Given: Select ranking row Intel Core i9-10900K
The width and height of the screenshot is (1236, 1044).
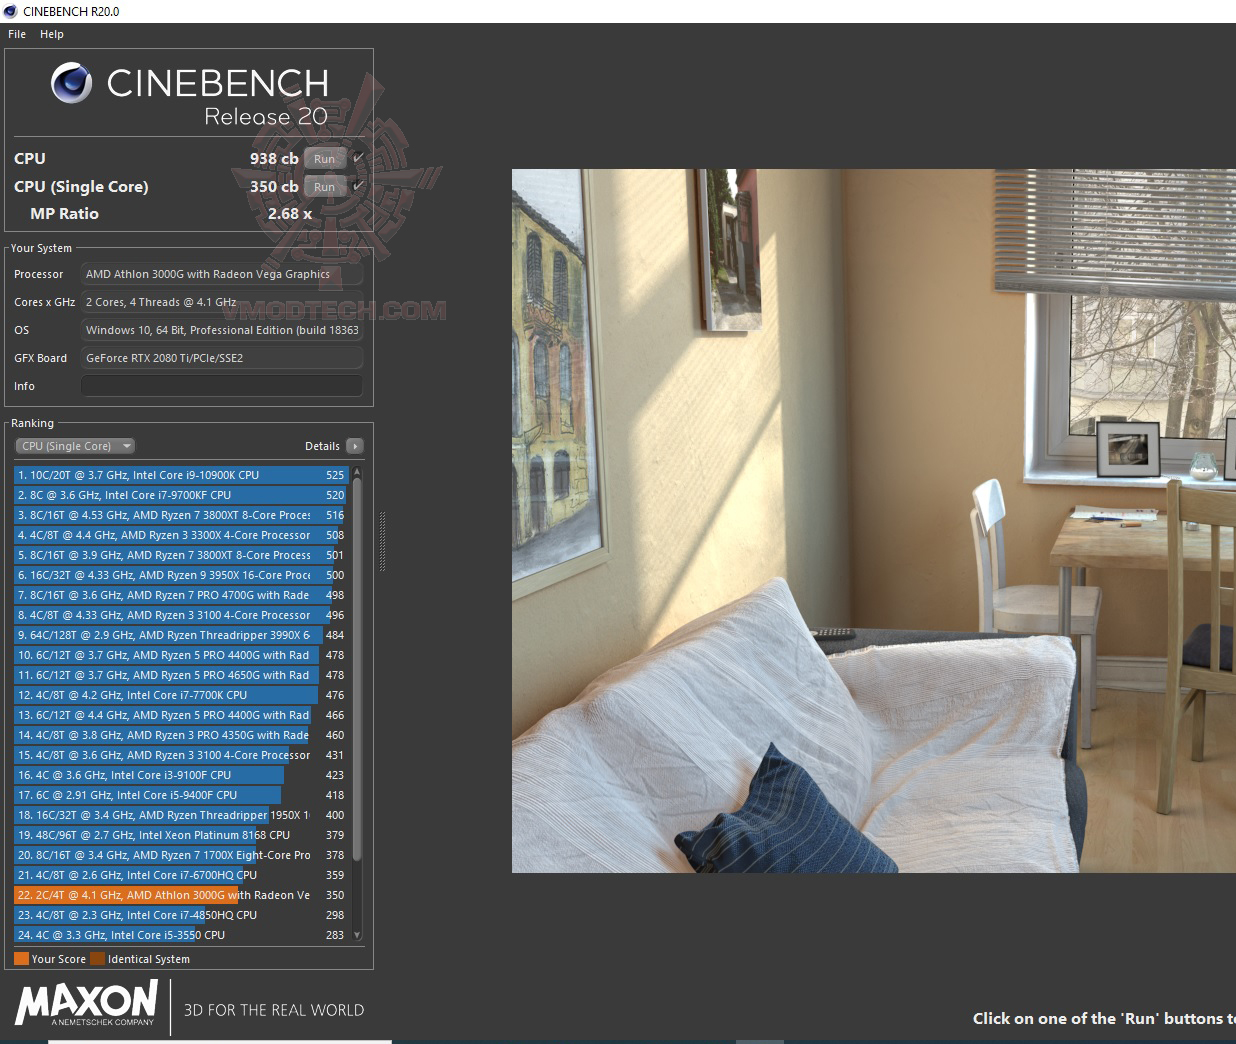Looking at the screenshot, I should pos(181,475).
